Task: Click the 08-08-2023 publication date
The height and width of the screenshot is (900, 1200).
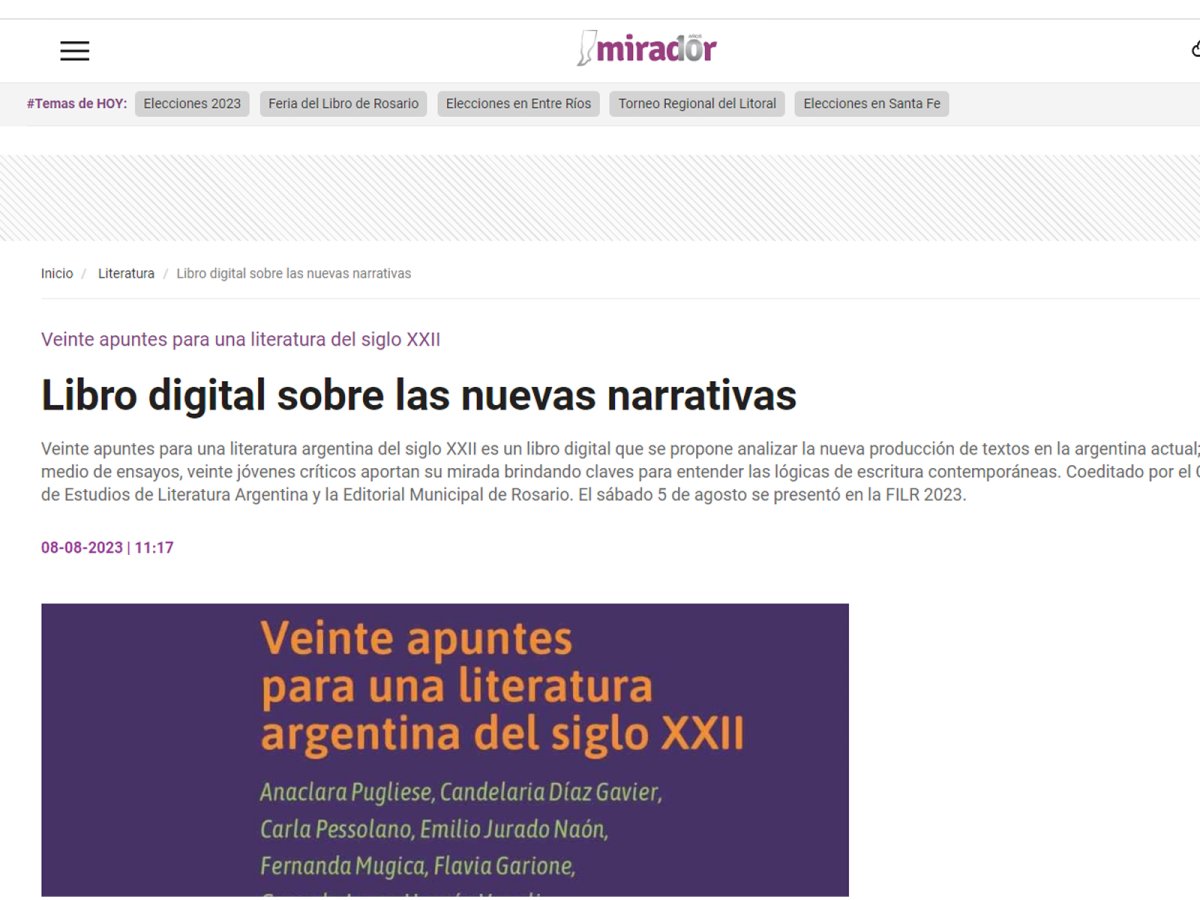Action: [81, 548]
